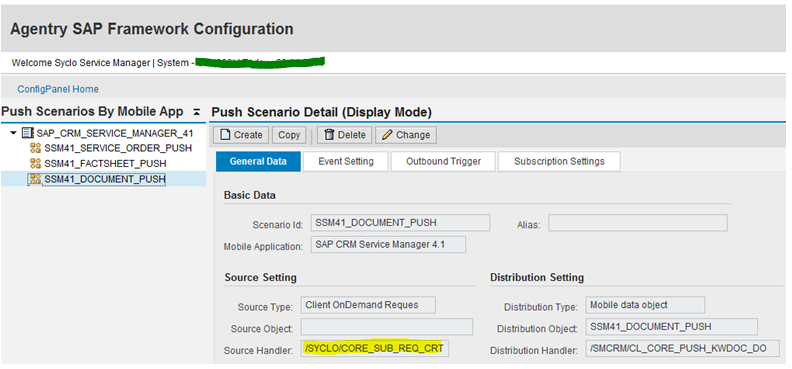Viewport: 792px width, 369px height.
Task: Click the Source Object field
Action: 387,327
